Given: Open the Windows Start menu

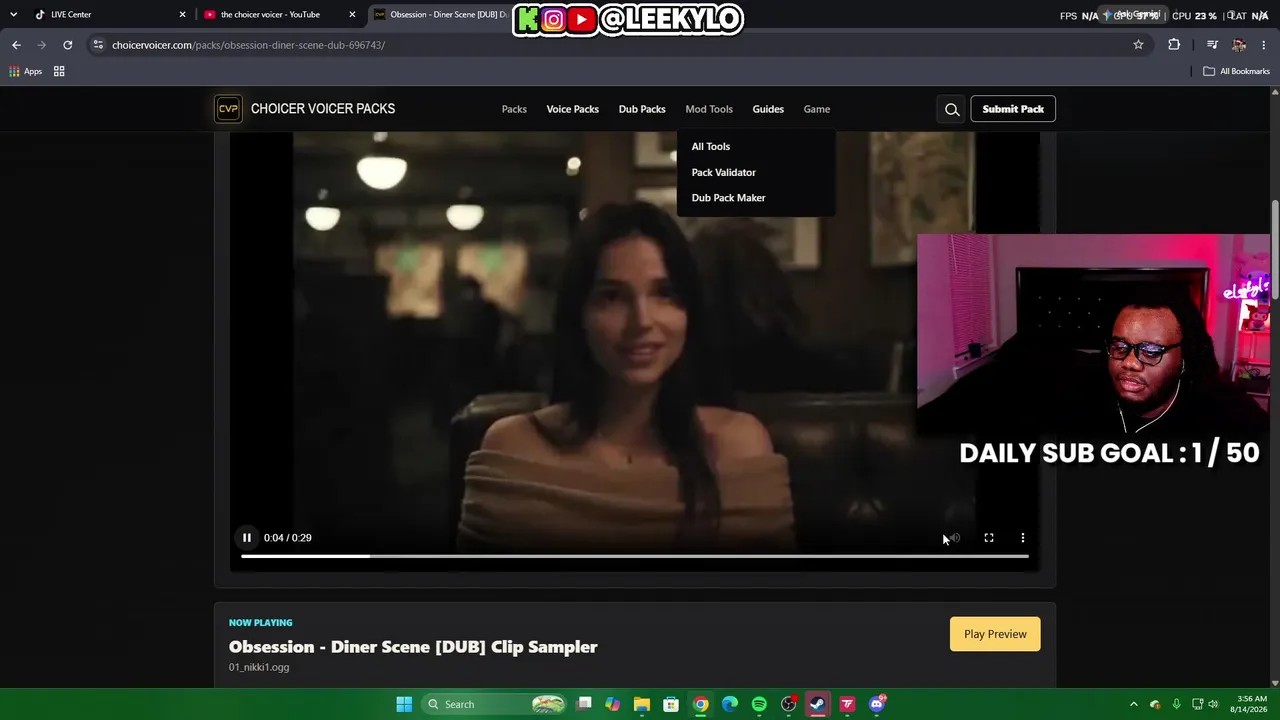Looking at the screenshot, I should point(404,704).
